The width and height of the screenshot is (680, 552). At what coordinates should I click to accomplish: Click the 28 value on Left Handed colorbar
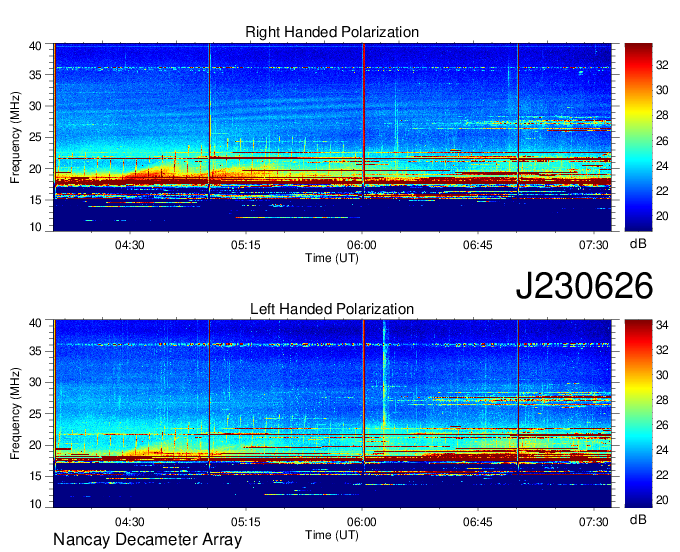point(662,400)
